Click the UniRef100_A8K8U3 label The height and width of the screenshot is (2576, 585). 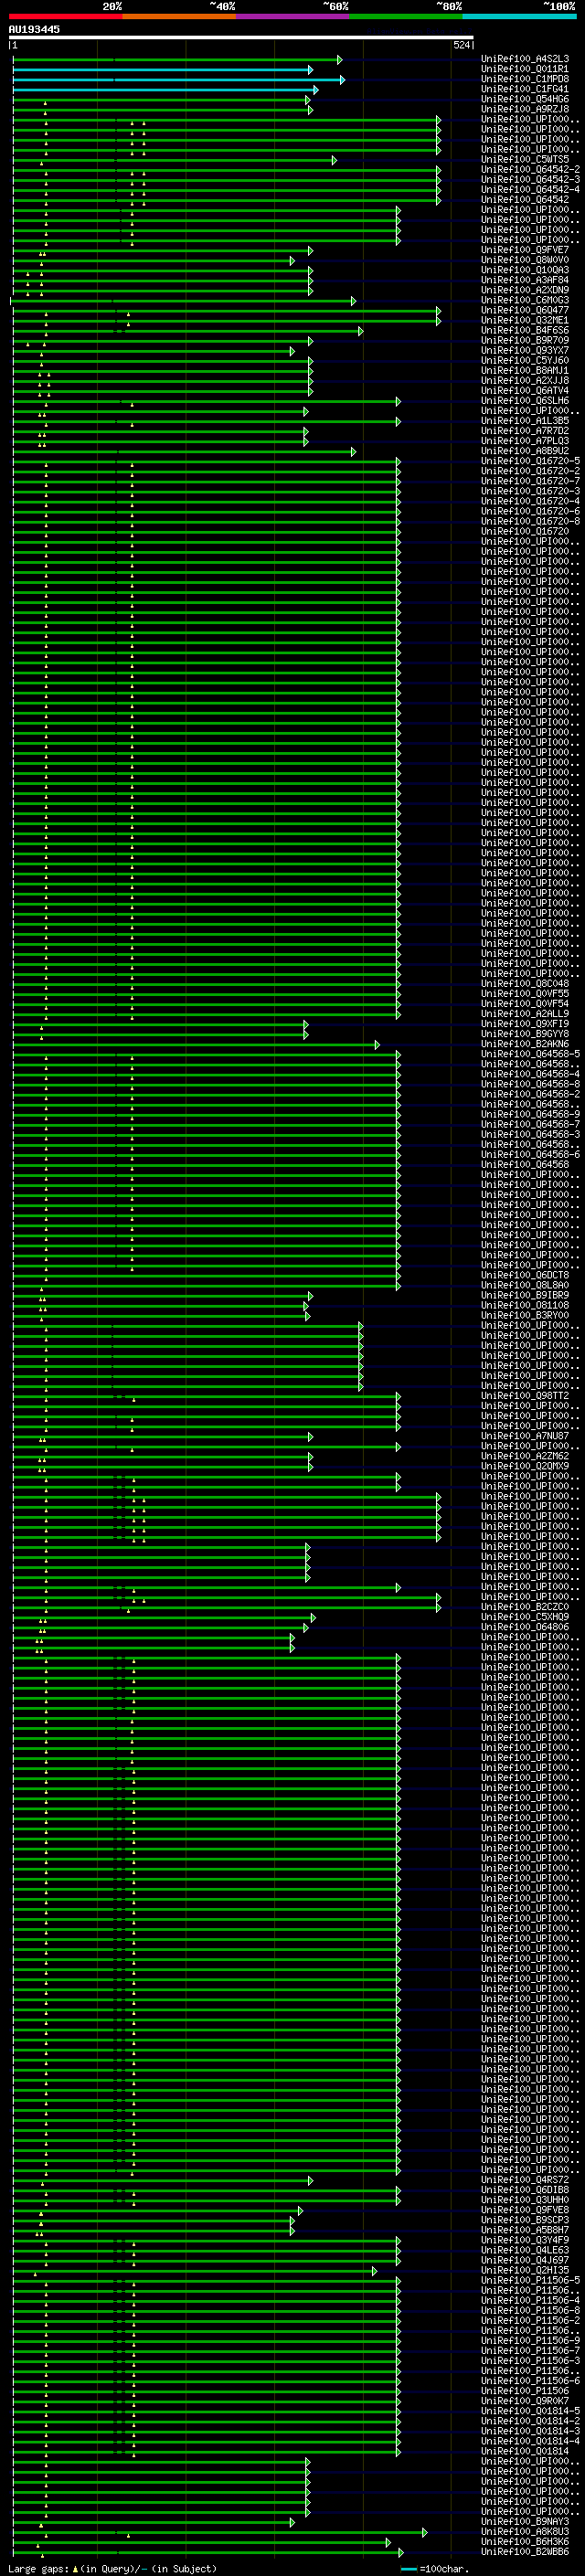click(x=525, y=2532)
